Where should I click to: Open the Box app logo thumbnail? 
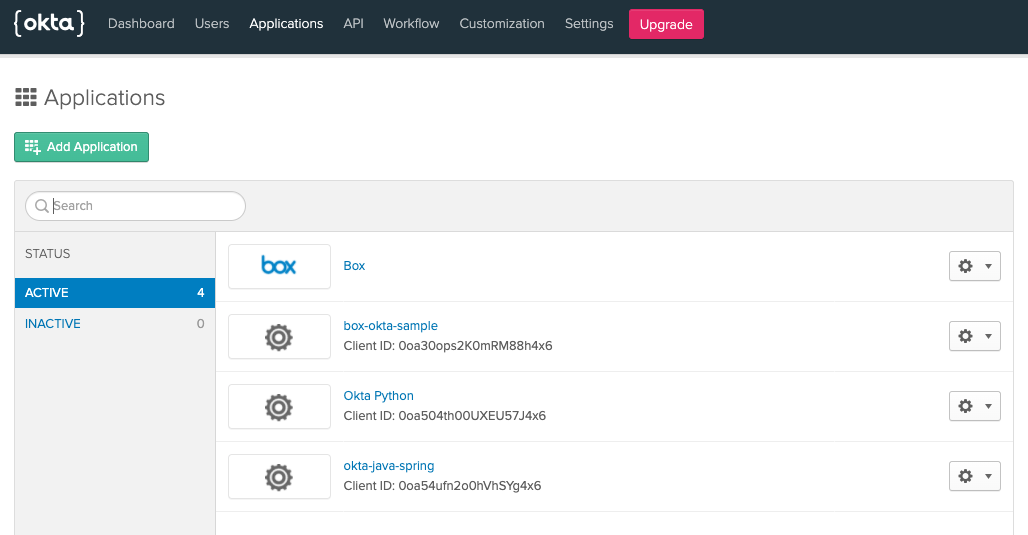tap(279, 266)
